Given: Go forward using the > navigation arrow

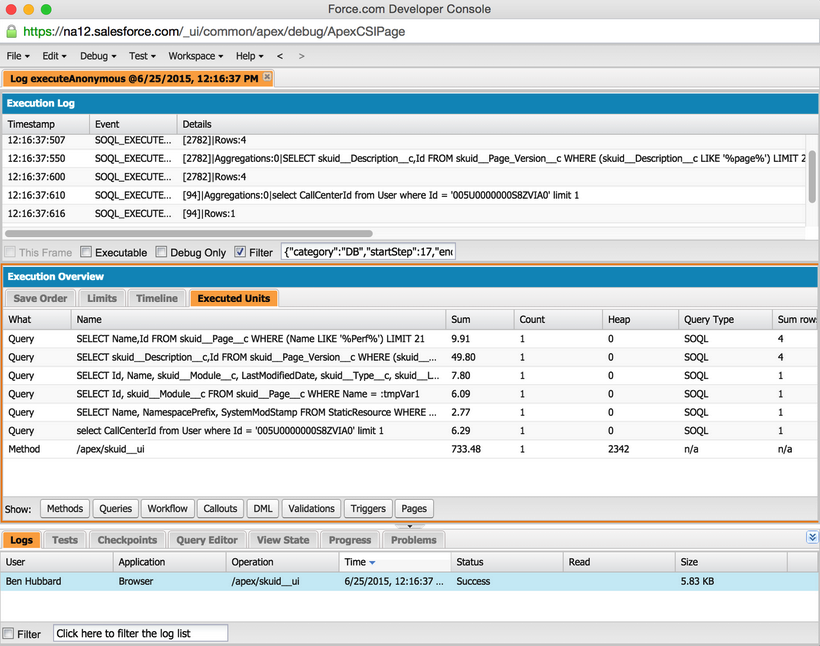Looking at the screenshot, I should pyautogui.click(x=302, y=56).
